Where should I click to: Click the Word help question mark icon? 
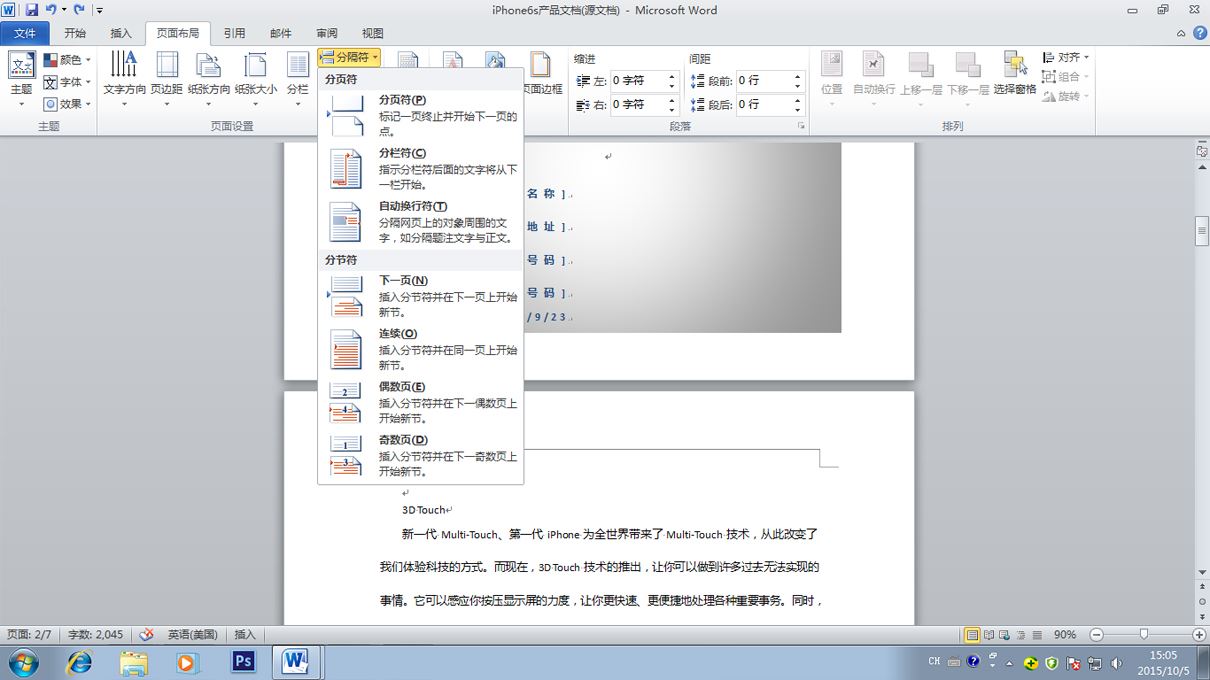tap(1199, 33)
